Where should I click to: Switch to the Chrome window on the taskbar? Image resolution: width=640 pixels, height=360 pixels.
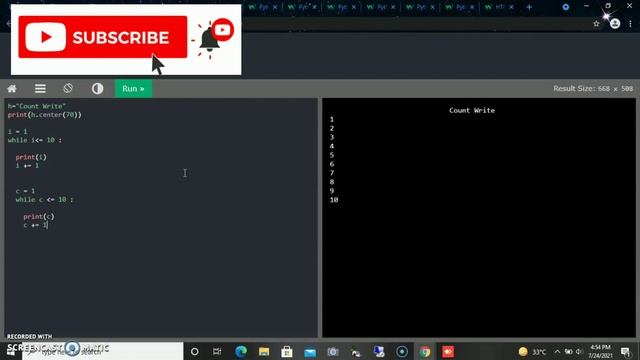[425, 351]
